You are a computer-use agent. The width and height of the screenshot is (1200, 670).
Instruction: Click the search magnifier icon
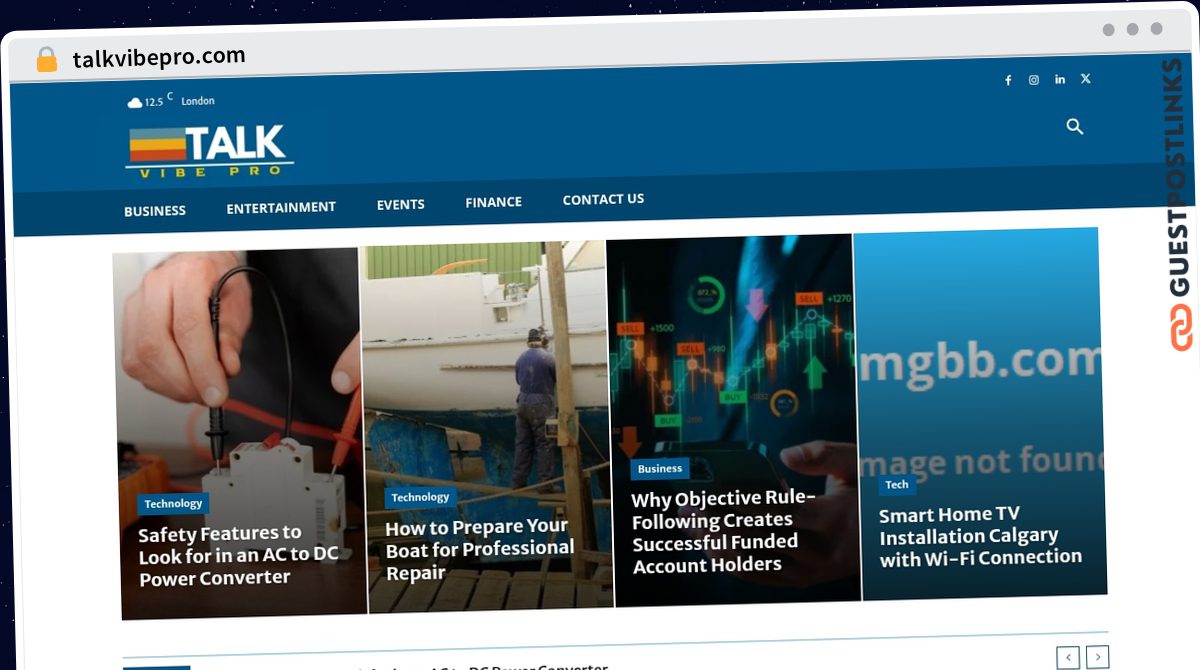(1075, 126)
